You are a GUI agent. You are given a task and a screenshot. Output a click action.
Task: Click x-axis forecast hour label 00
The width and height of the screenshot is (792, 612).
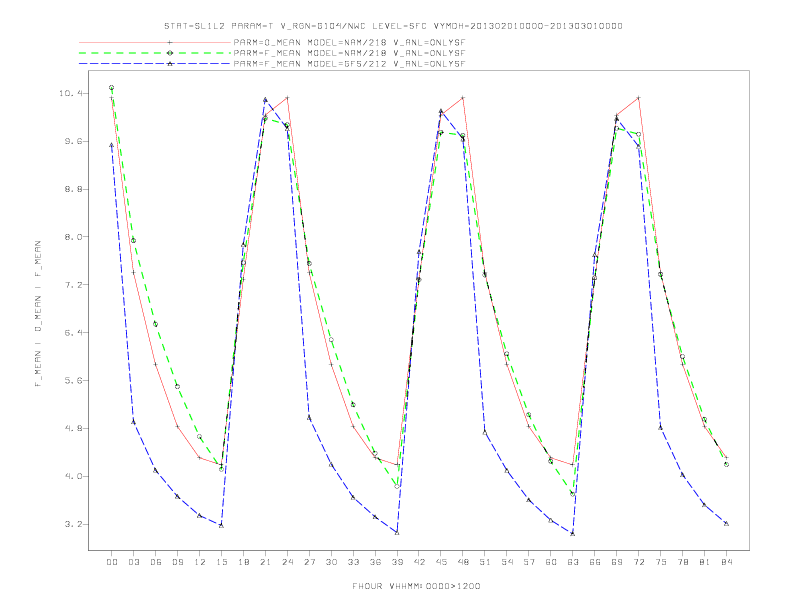(x=112, y=562)
